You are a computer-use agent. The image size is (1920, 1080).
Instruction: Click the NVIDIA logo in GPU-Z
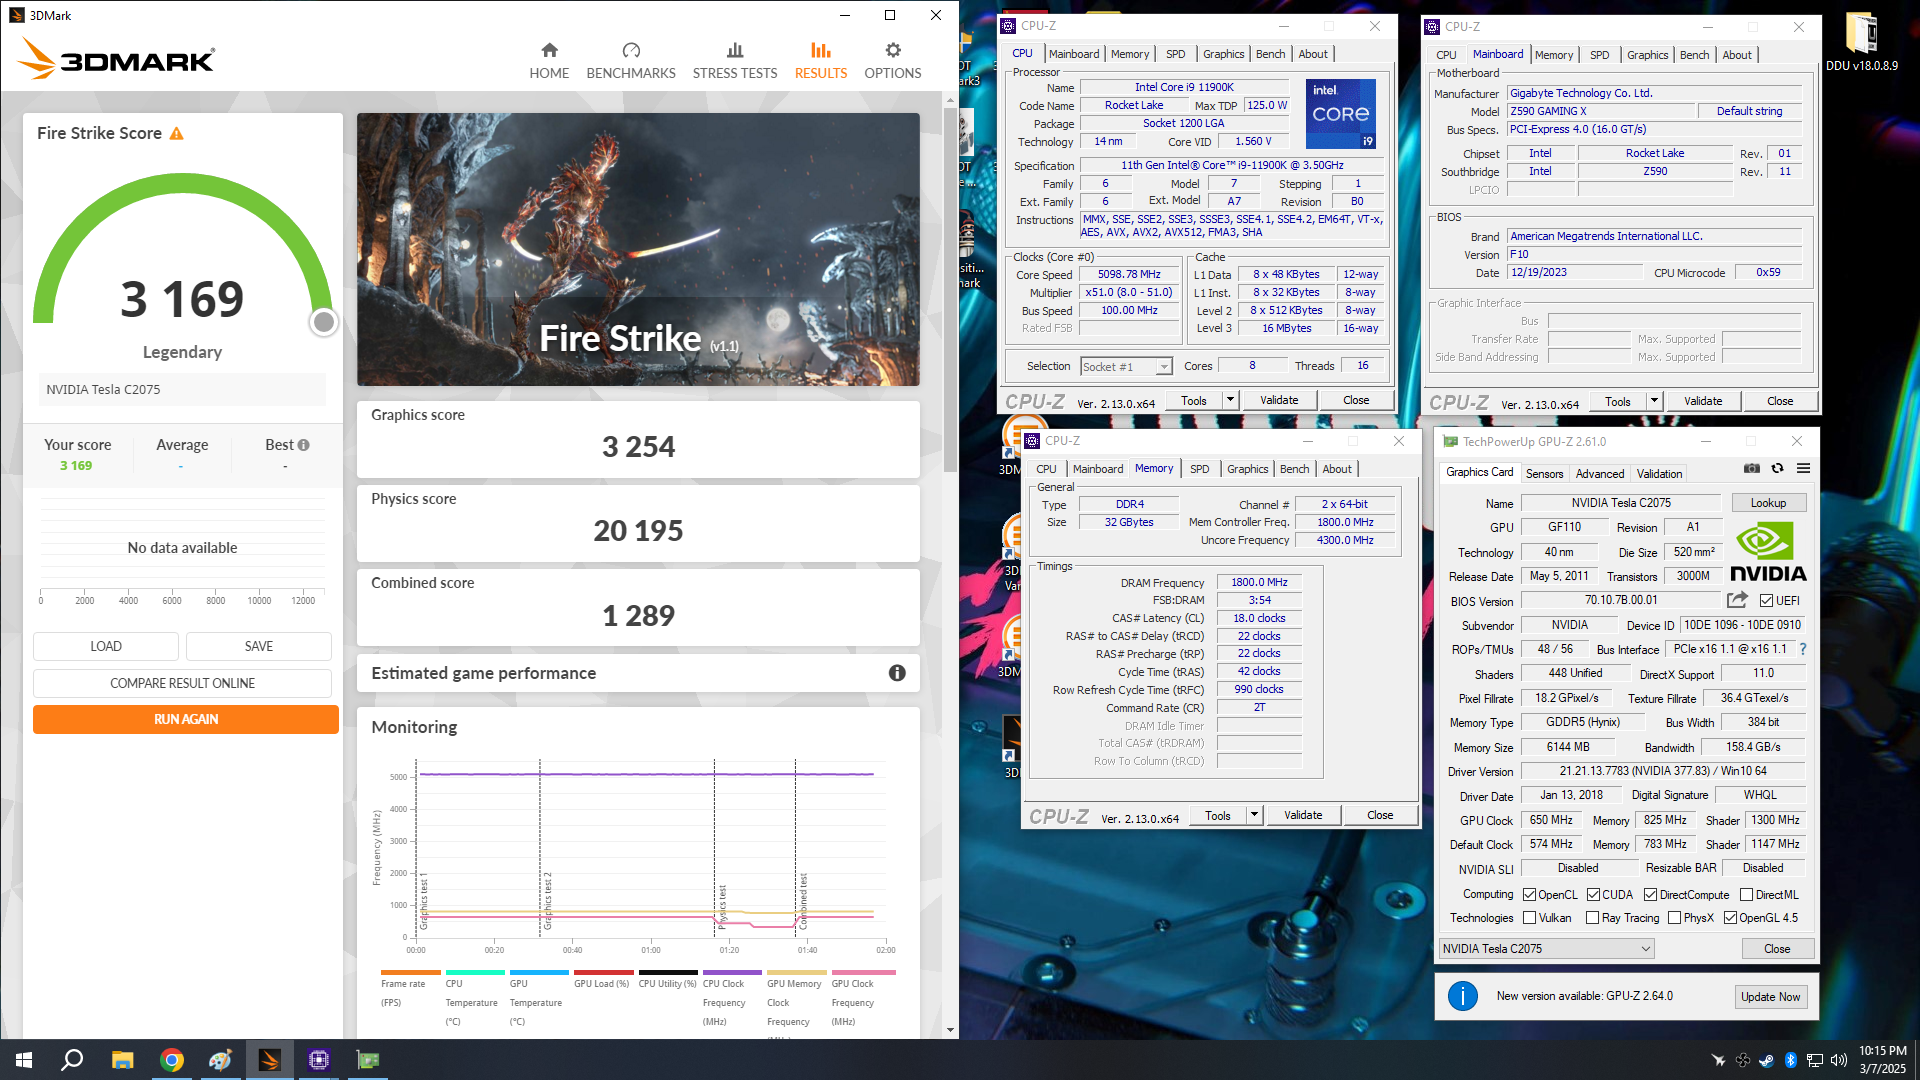[x=1768, y=552]
